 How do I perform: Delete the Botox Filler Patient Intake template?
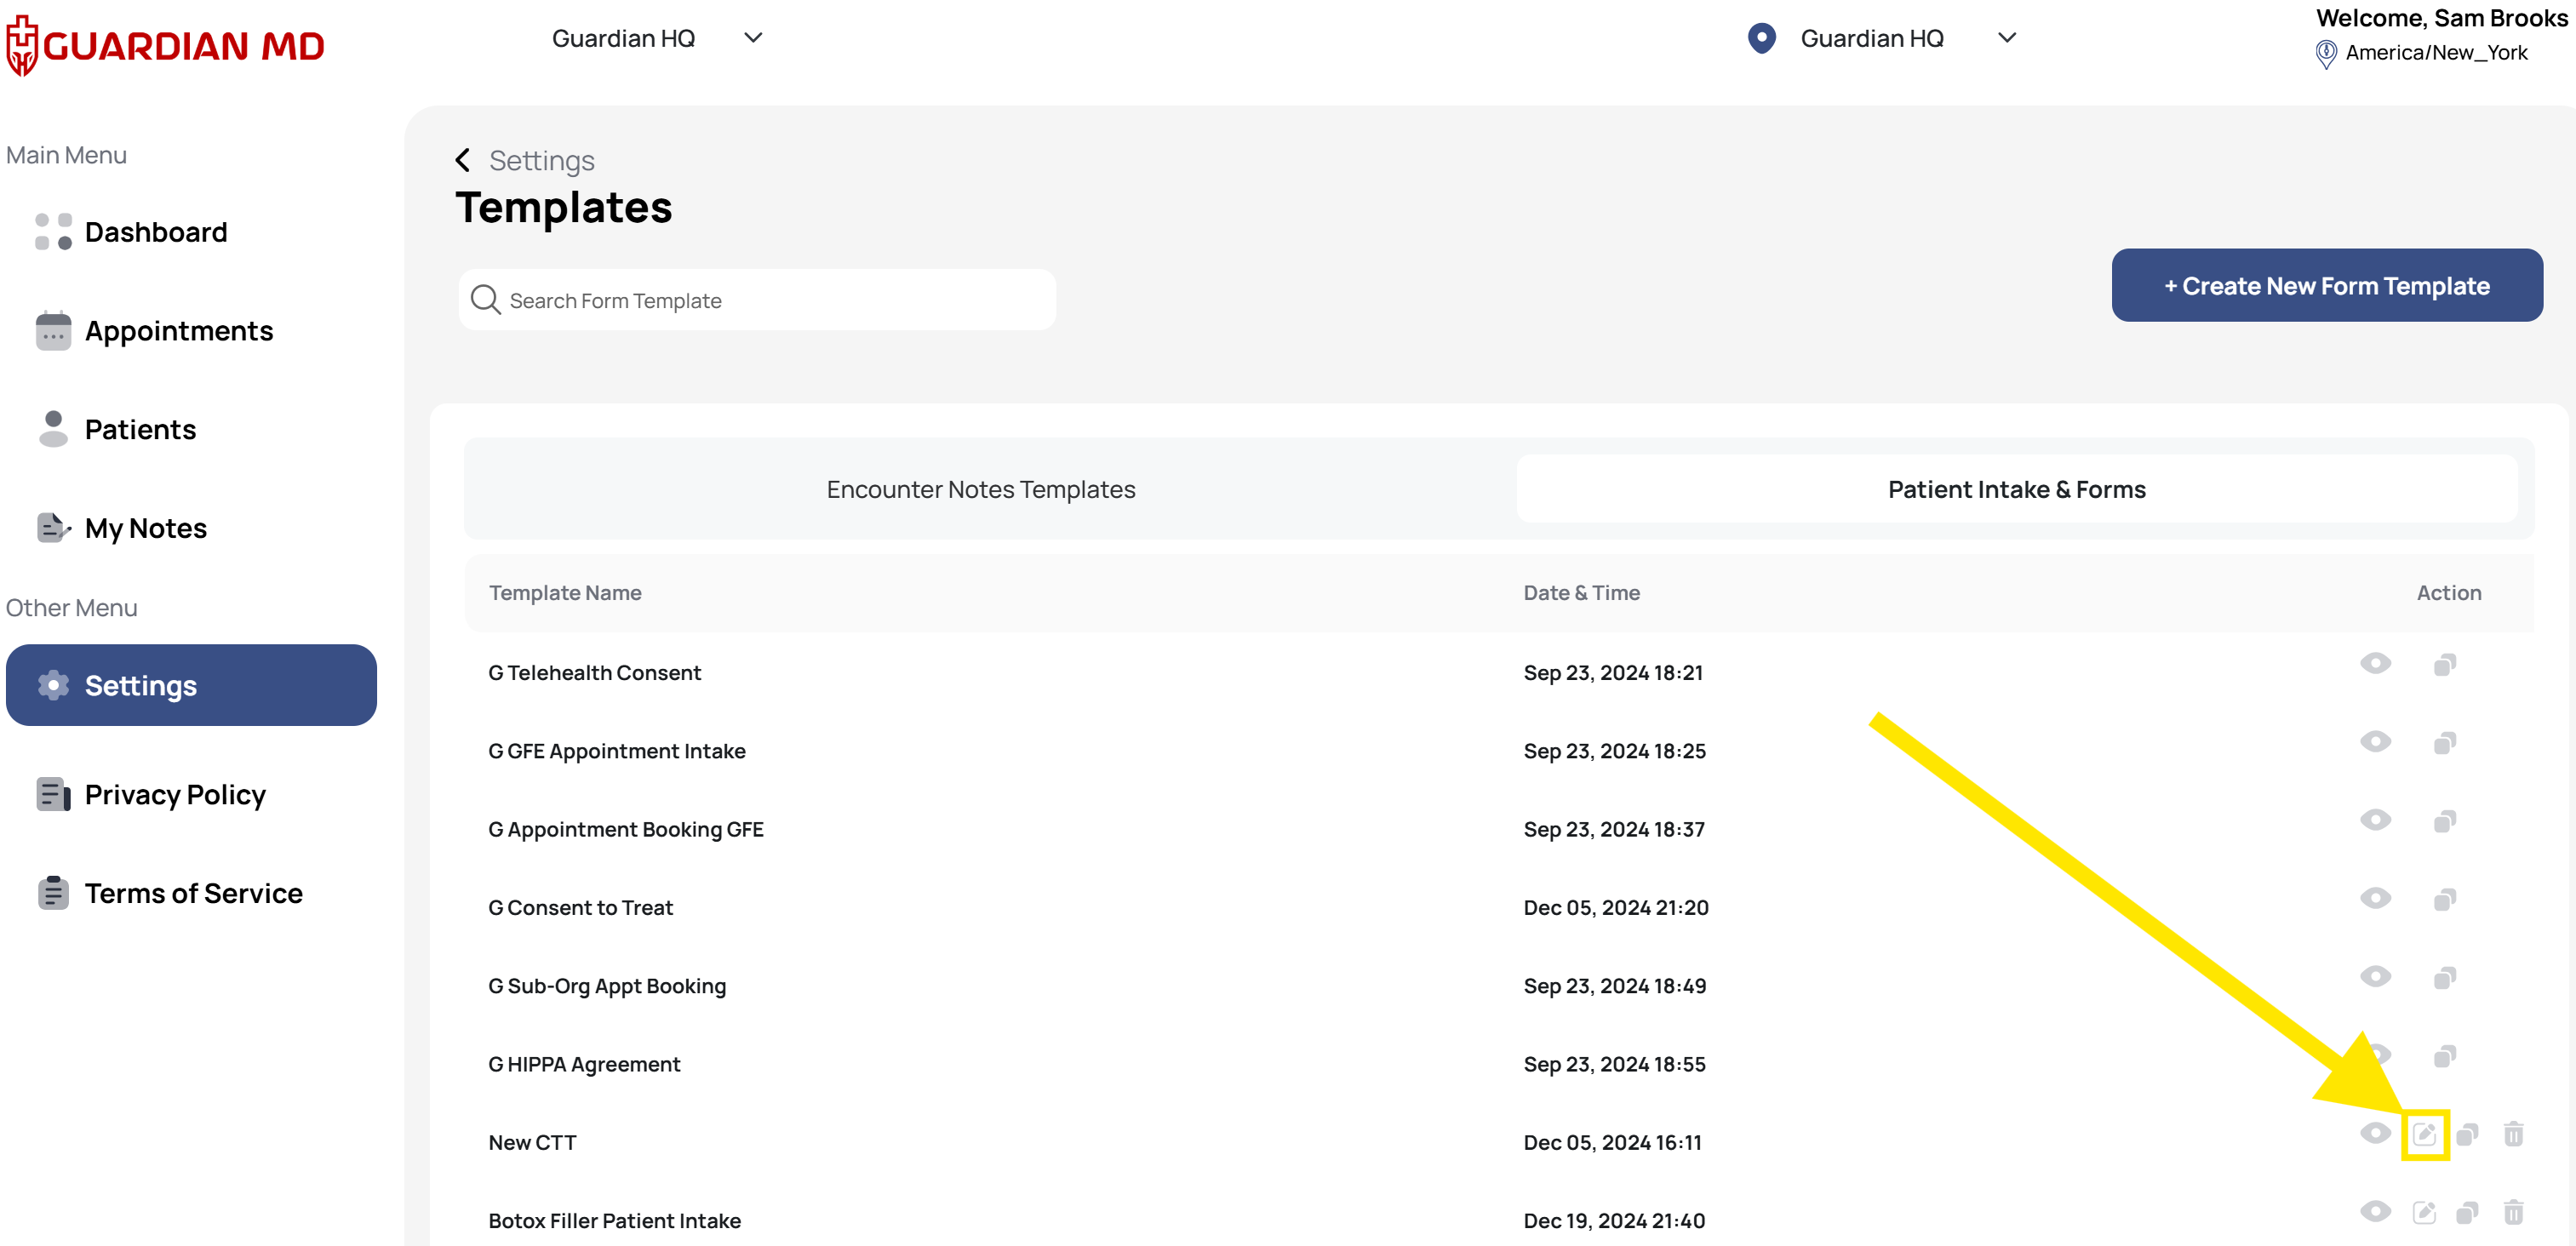2513,1213
